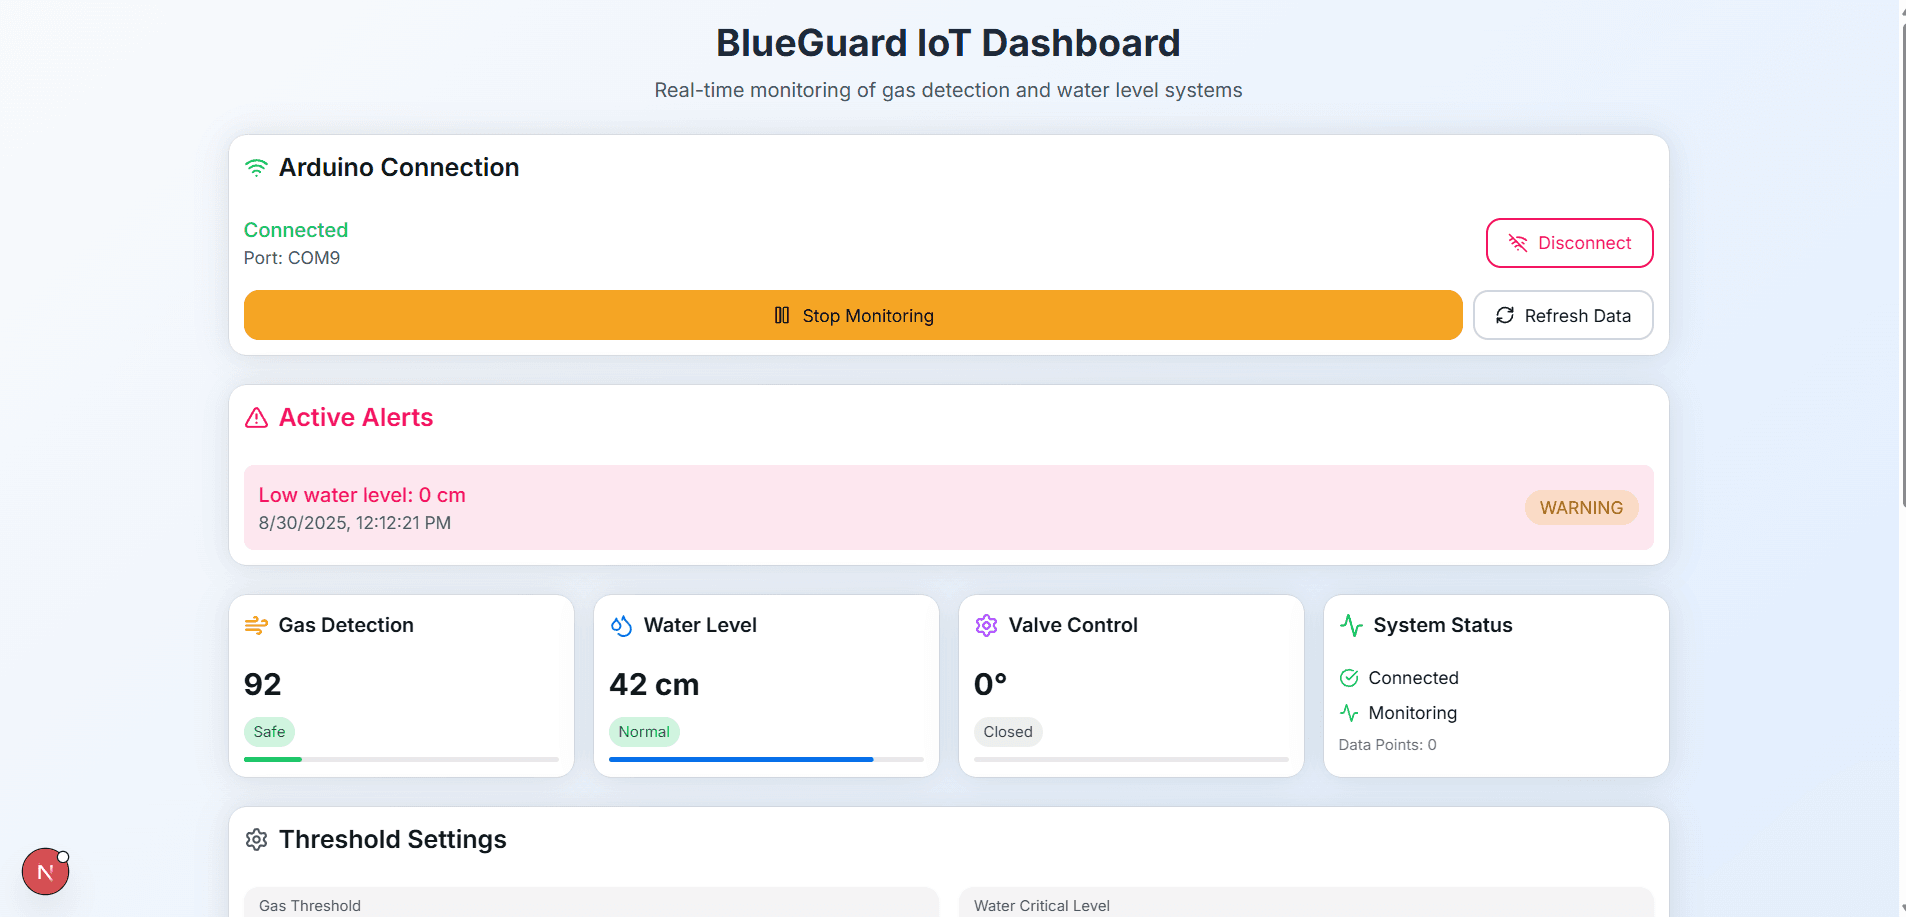Screen dimensions: 1906x917
Task: Click the Wi-Fi icon beside Arduino Connection
Action: click(256, 168)
